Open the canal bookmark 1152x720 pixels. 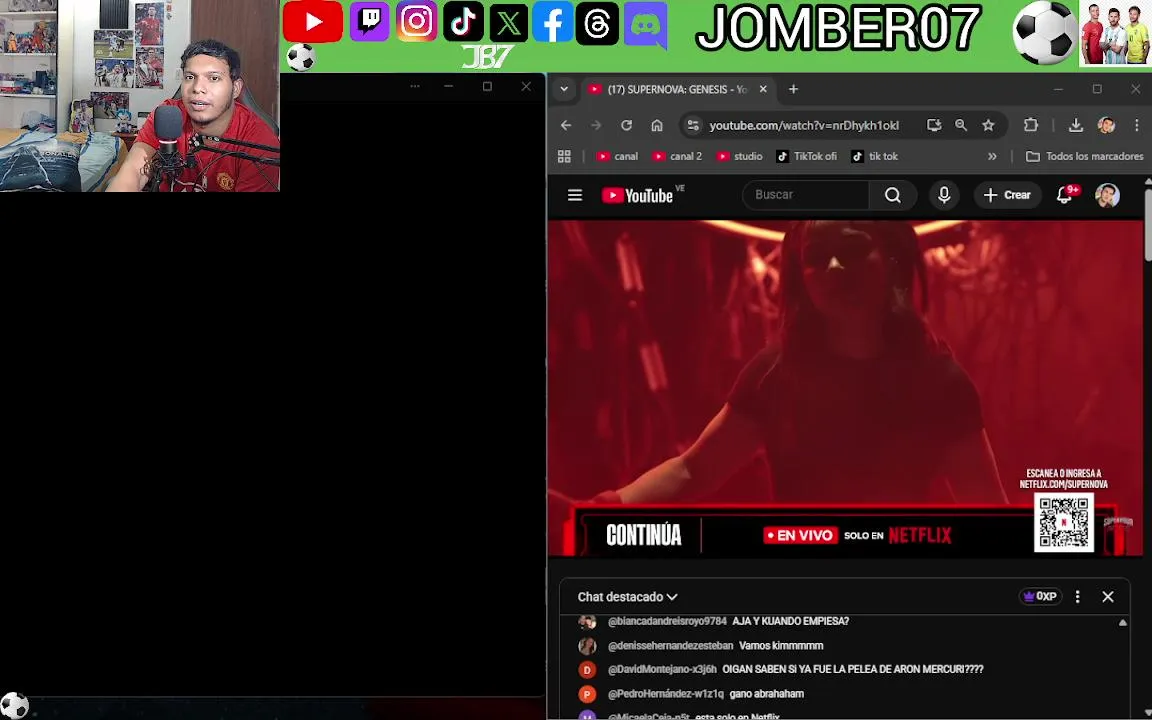pos(617,156)
